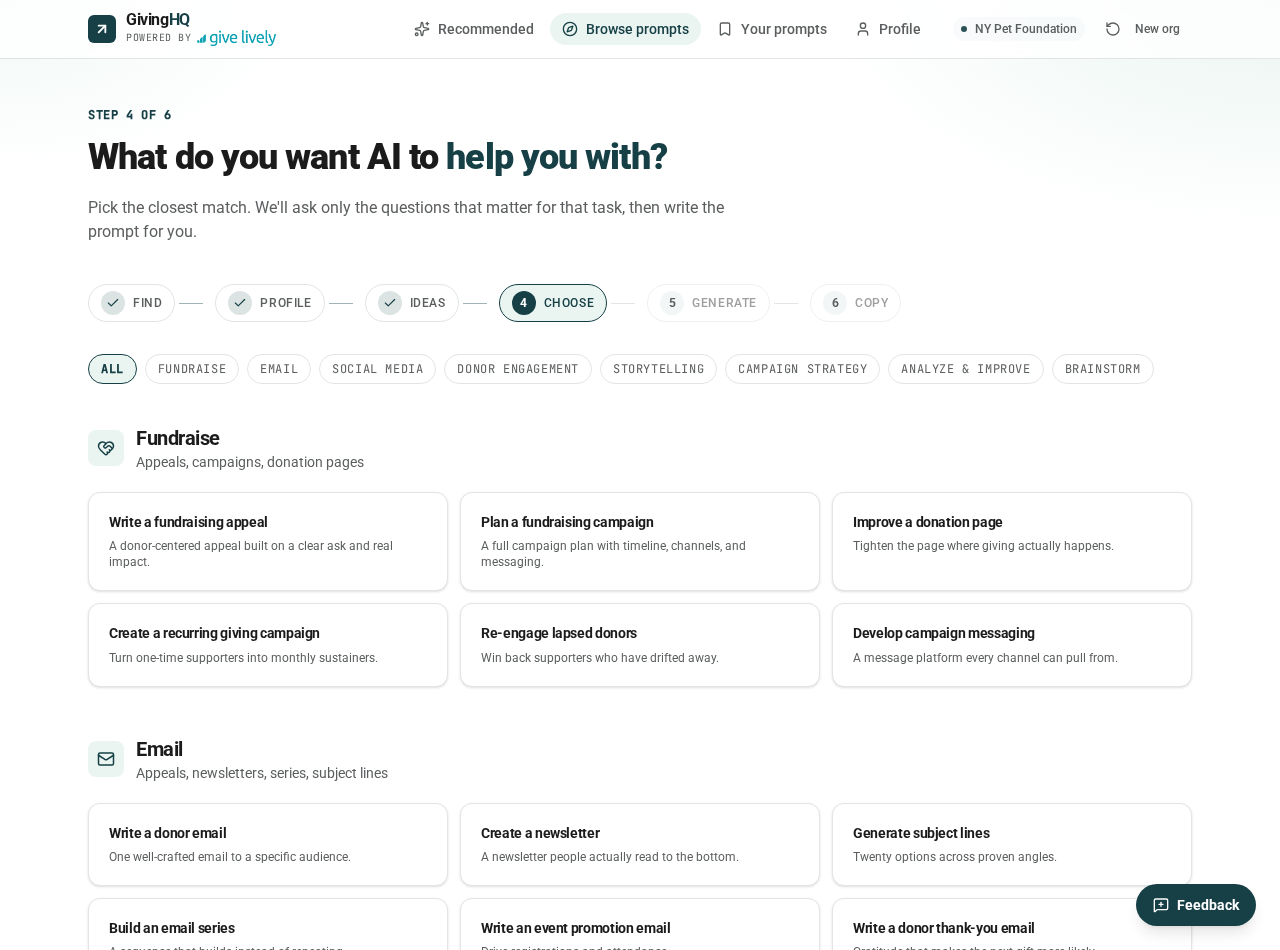1280x950 pixels.
Task: Filter by Brainstorm category
Action: [1103, 369]
